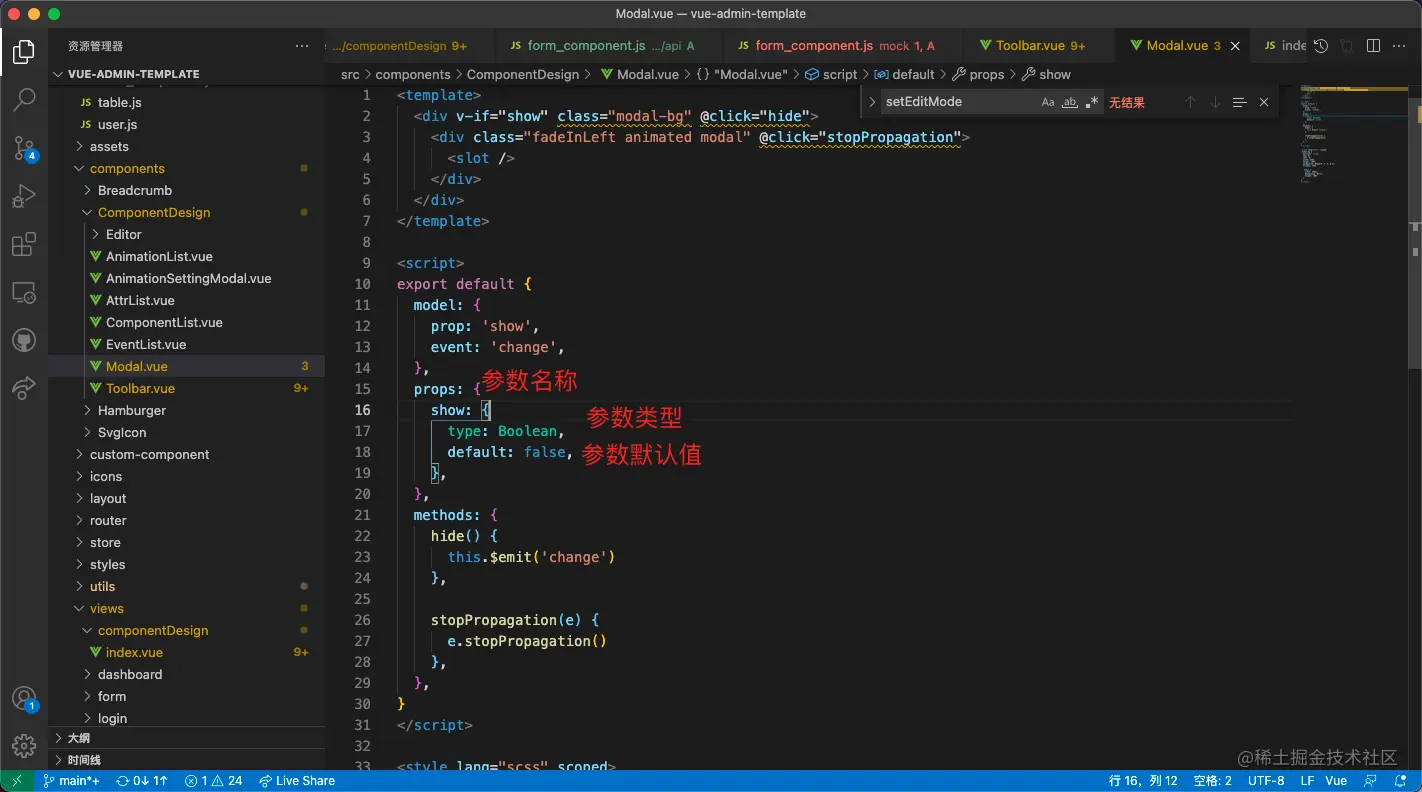Toggle match case in find widget
Viewport: 1422px width, 792px height.
1048,102
